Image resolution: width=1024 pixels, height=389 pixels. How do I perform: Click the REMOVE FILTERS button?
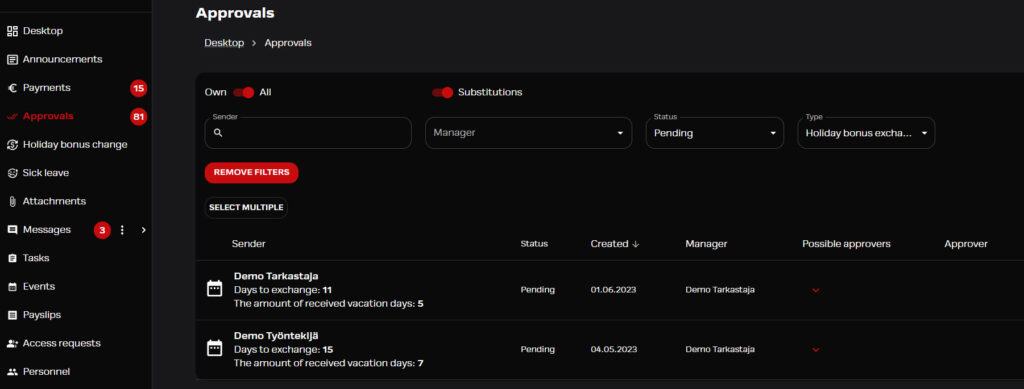tap(251, 173)
